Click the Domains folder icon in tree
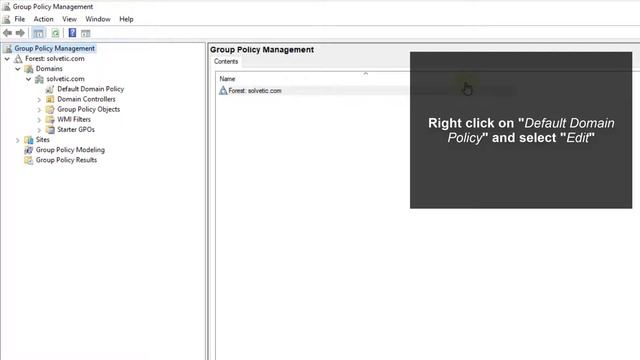This screenshot has height=360, width=640. tap(29, 69)
